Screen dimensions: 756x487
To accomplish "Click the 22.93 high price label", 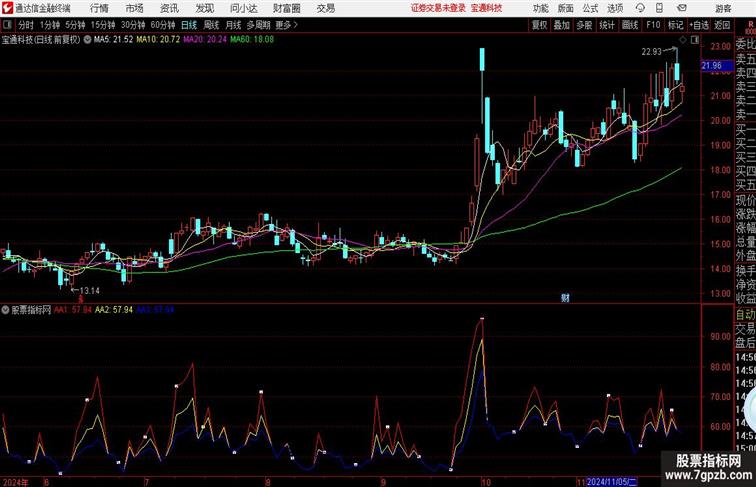I will [651, 52].
